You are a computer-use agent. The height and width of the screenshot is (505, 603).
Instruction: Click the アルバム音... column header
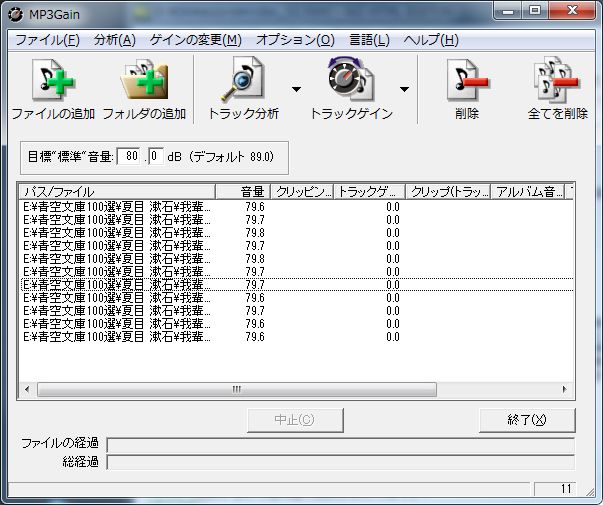(528, 192)
